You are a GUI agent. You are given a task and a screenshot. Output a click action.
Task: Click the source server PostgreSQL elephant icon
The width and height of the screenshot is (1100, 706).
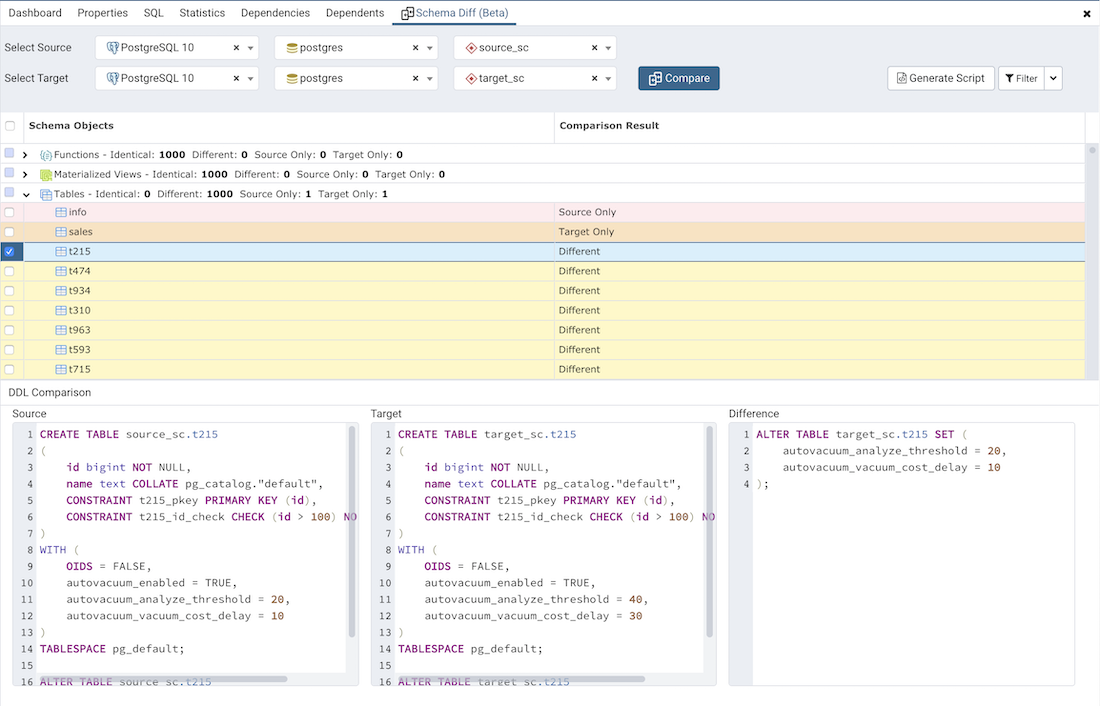[112, 48]
